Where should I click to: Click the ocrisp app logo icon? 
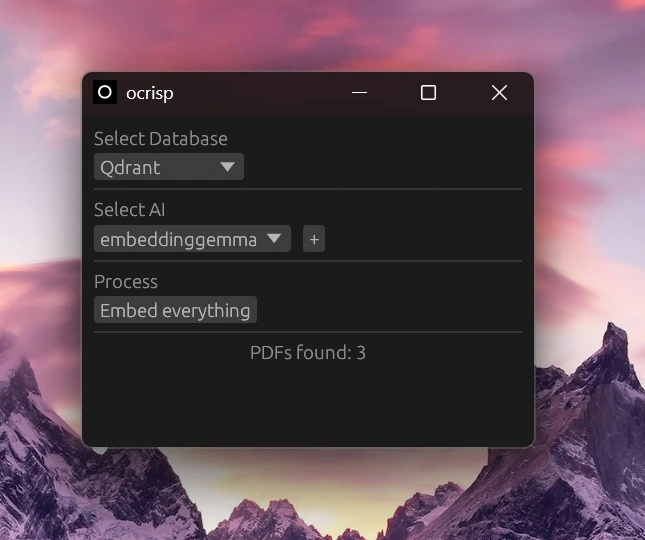[x=104, y=92]
